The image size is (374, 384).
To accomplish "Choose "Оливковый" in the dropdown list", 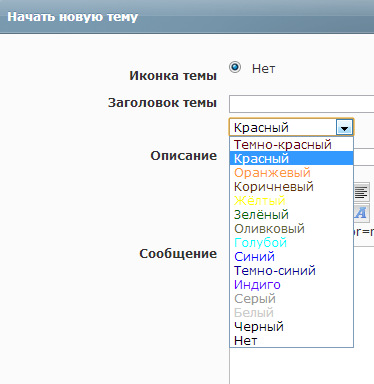I will pos(291,228).
